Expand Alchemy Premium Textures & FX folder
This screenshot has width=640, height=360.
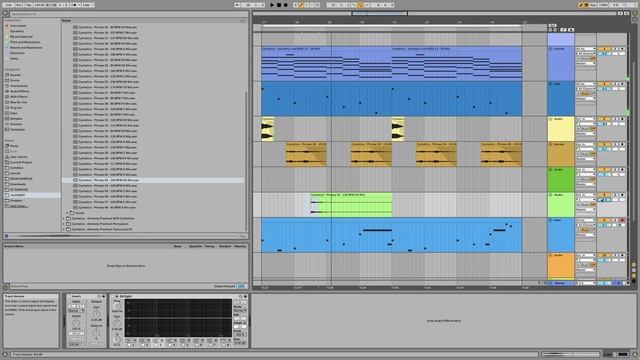64,229
